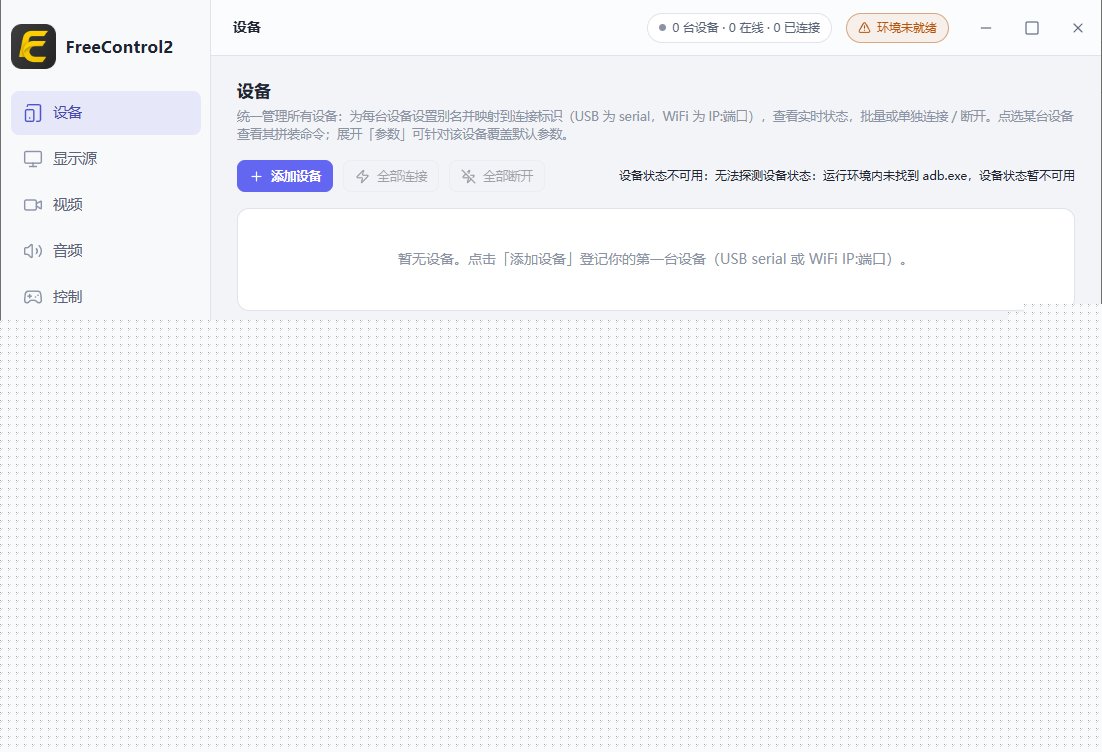
Task: Click the 全部断开 button
Action: [x=497, y=176]
